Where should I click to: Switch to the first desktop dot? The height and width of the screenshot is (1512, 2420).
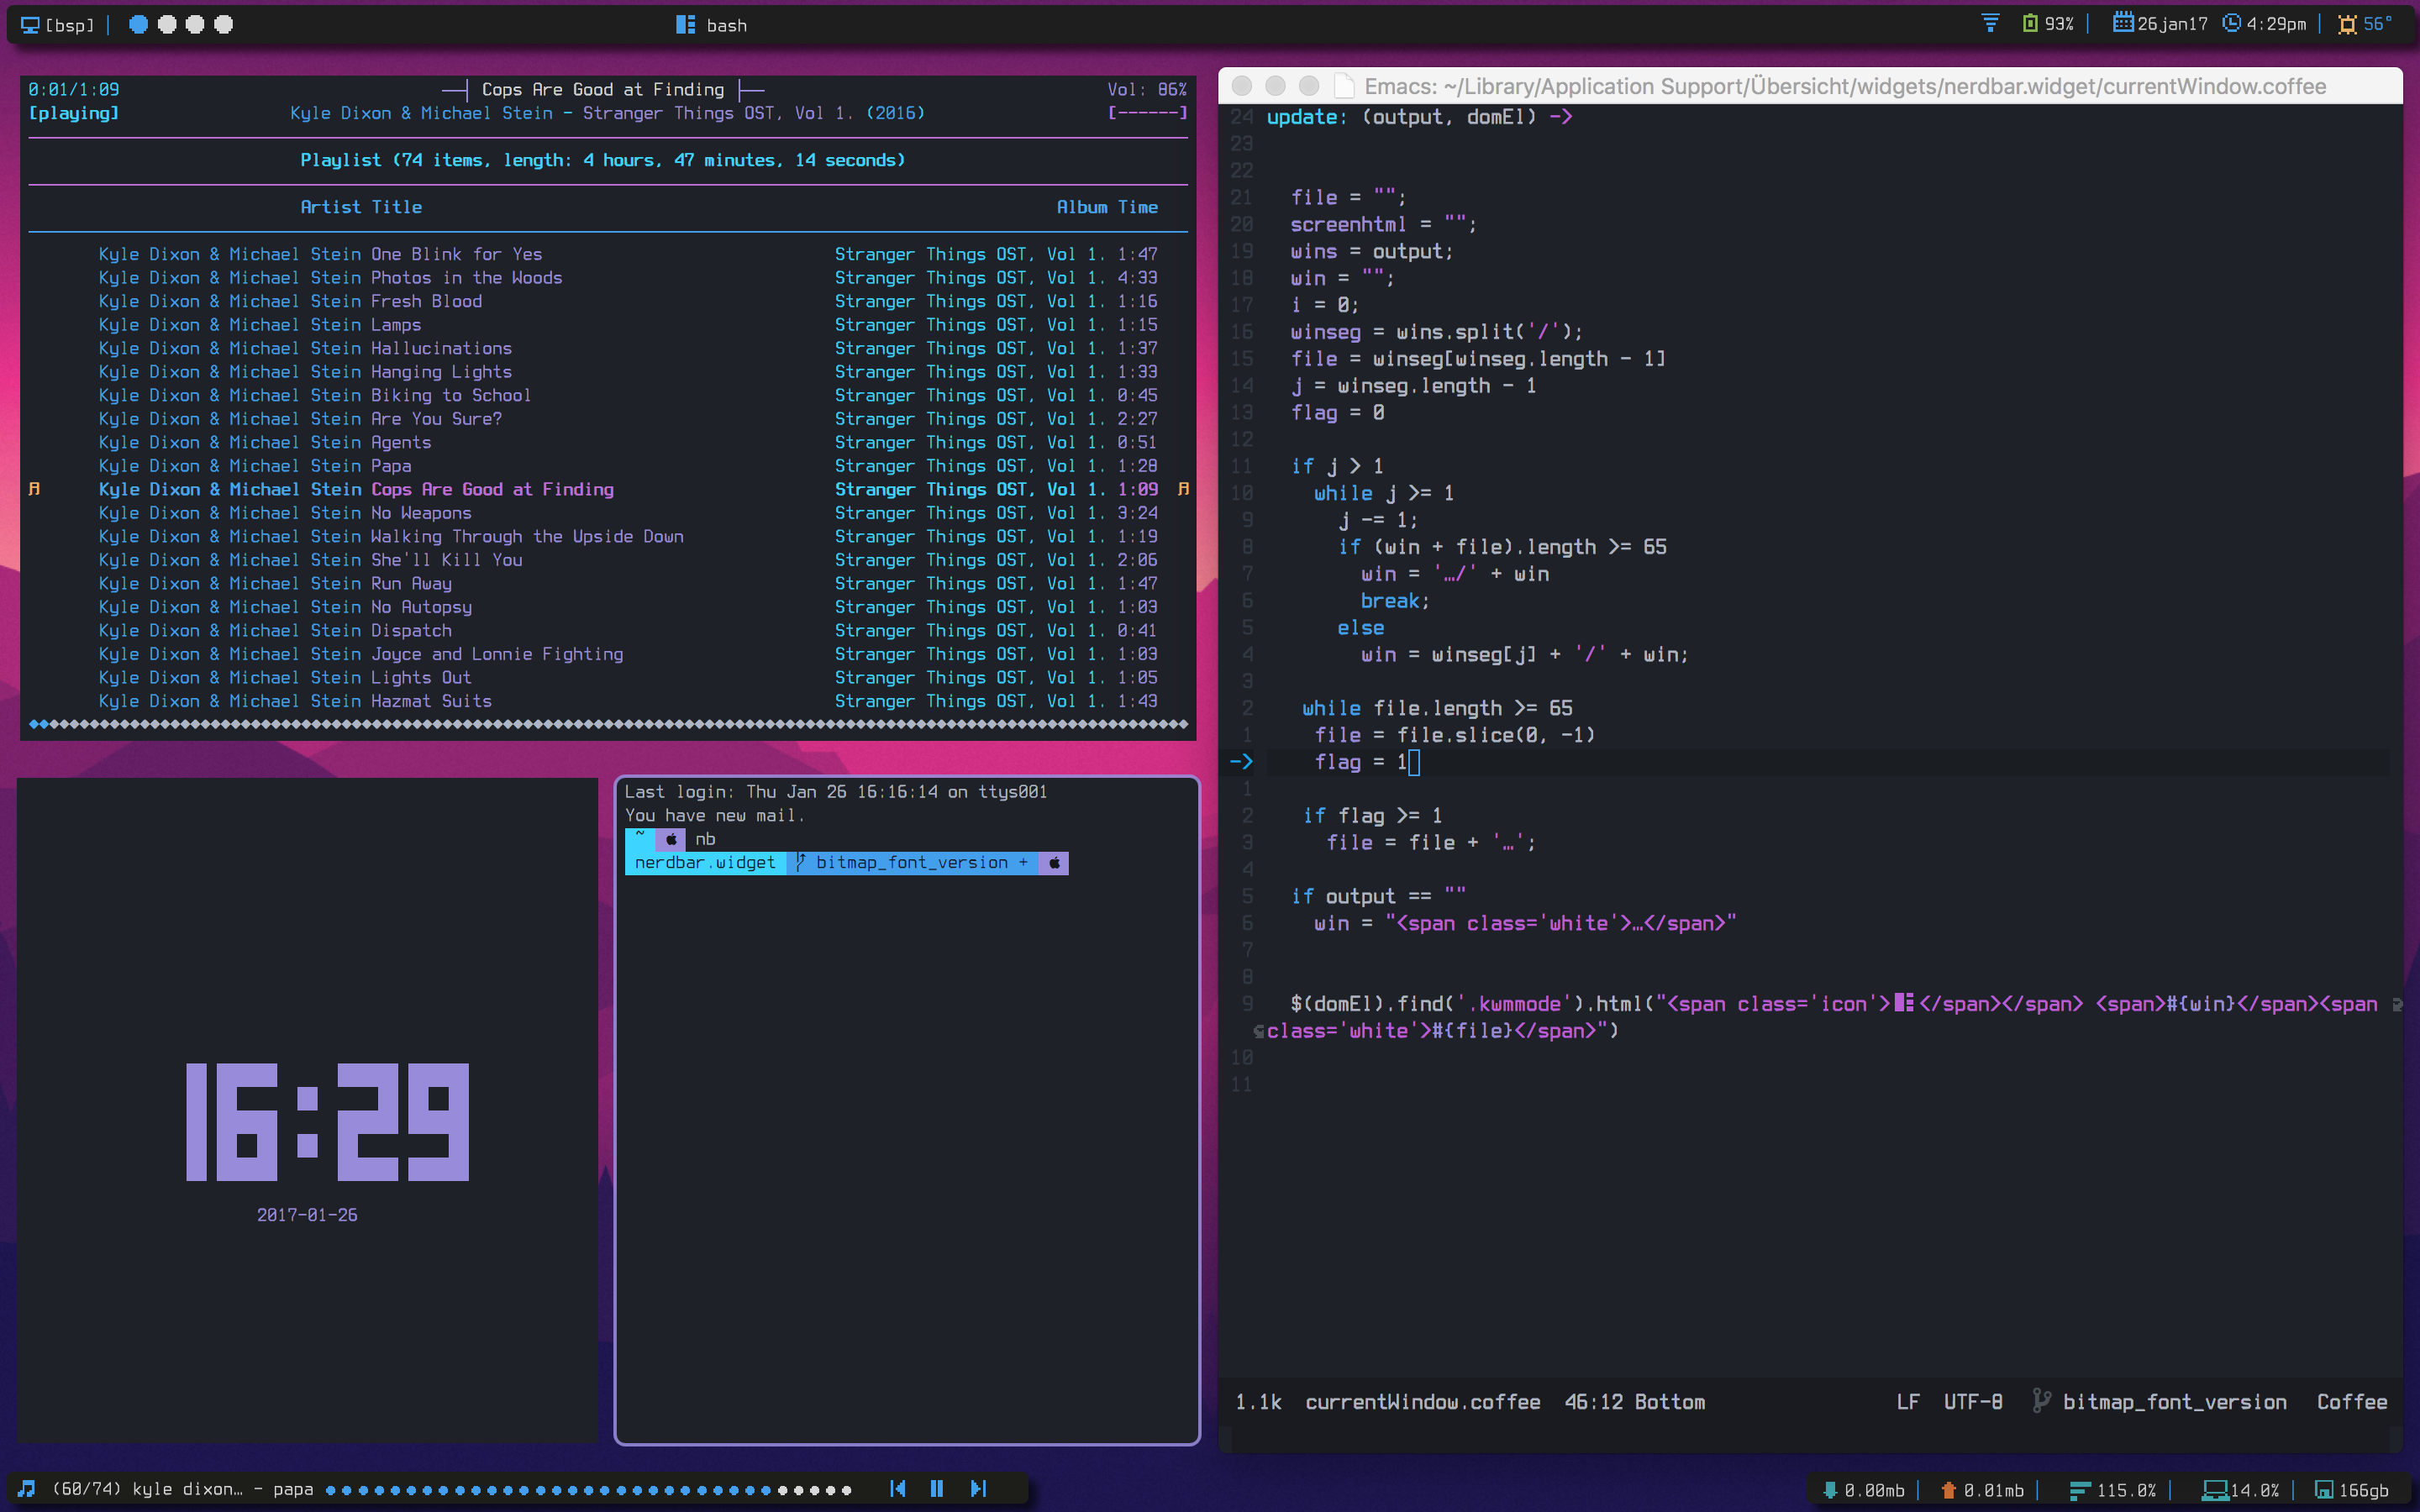pos(139,24)
